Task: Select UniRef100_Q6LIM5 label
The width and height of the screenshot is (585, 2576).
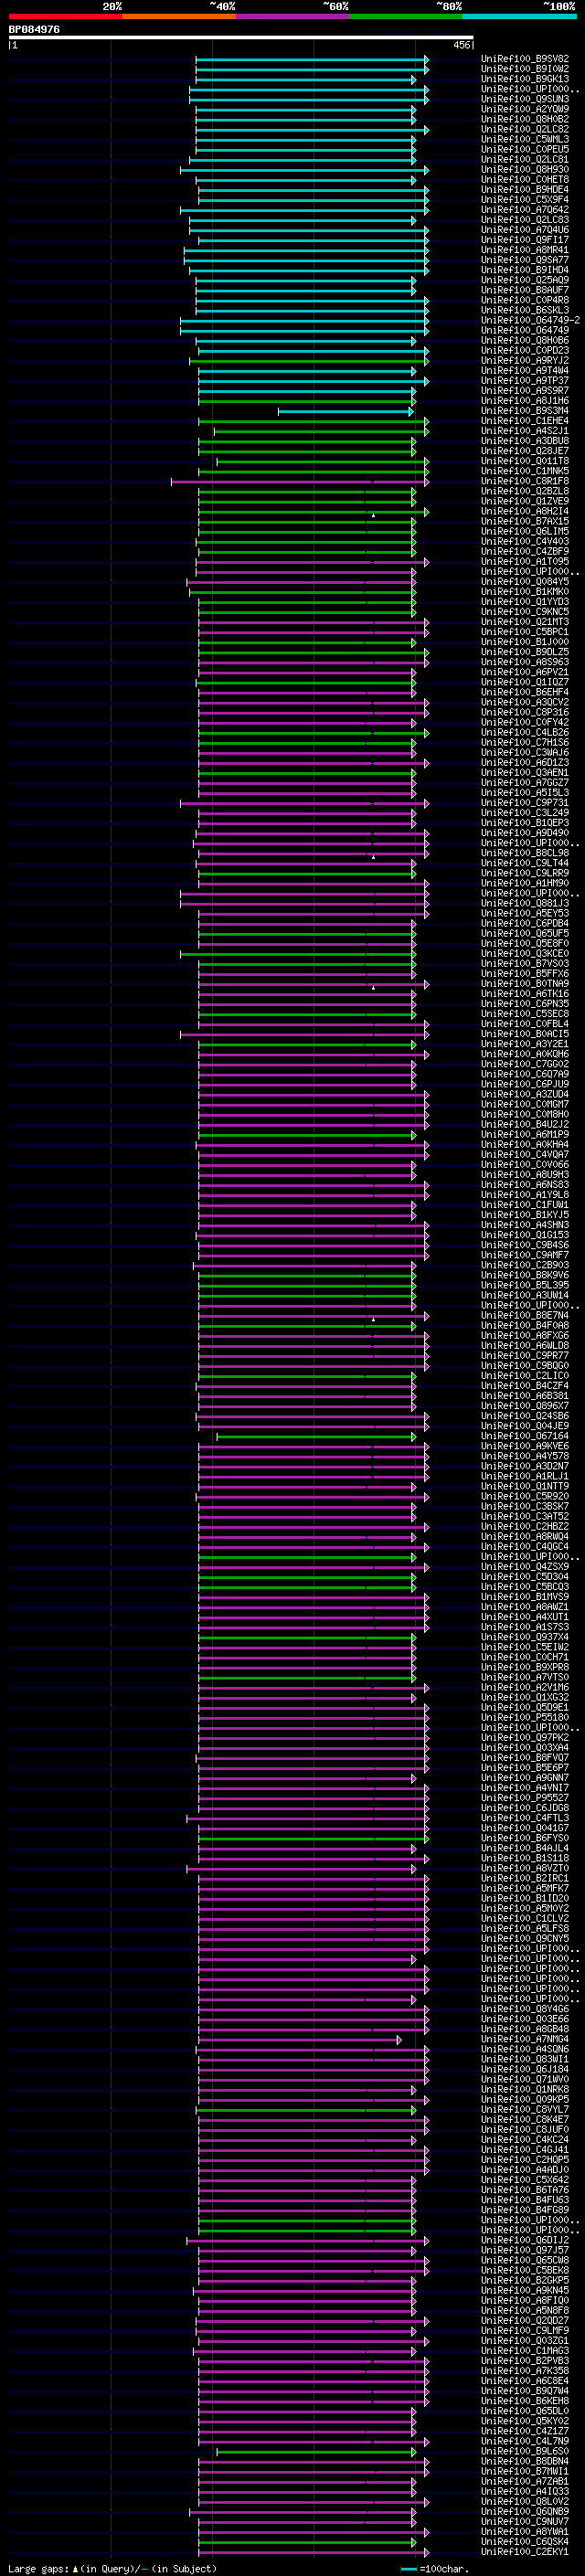Action: pos(525,531)
